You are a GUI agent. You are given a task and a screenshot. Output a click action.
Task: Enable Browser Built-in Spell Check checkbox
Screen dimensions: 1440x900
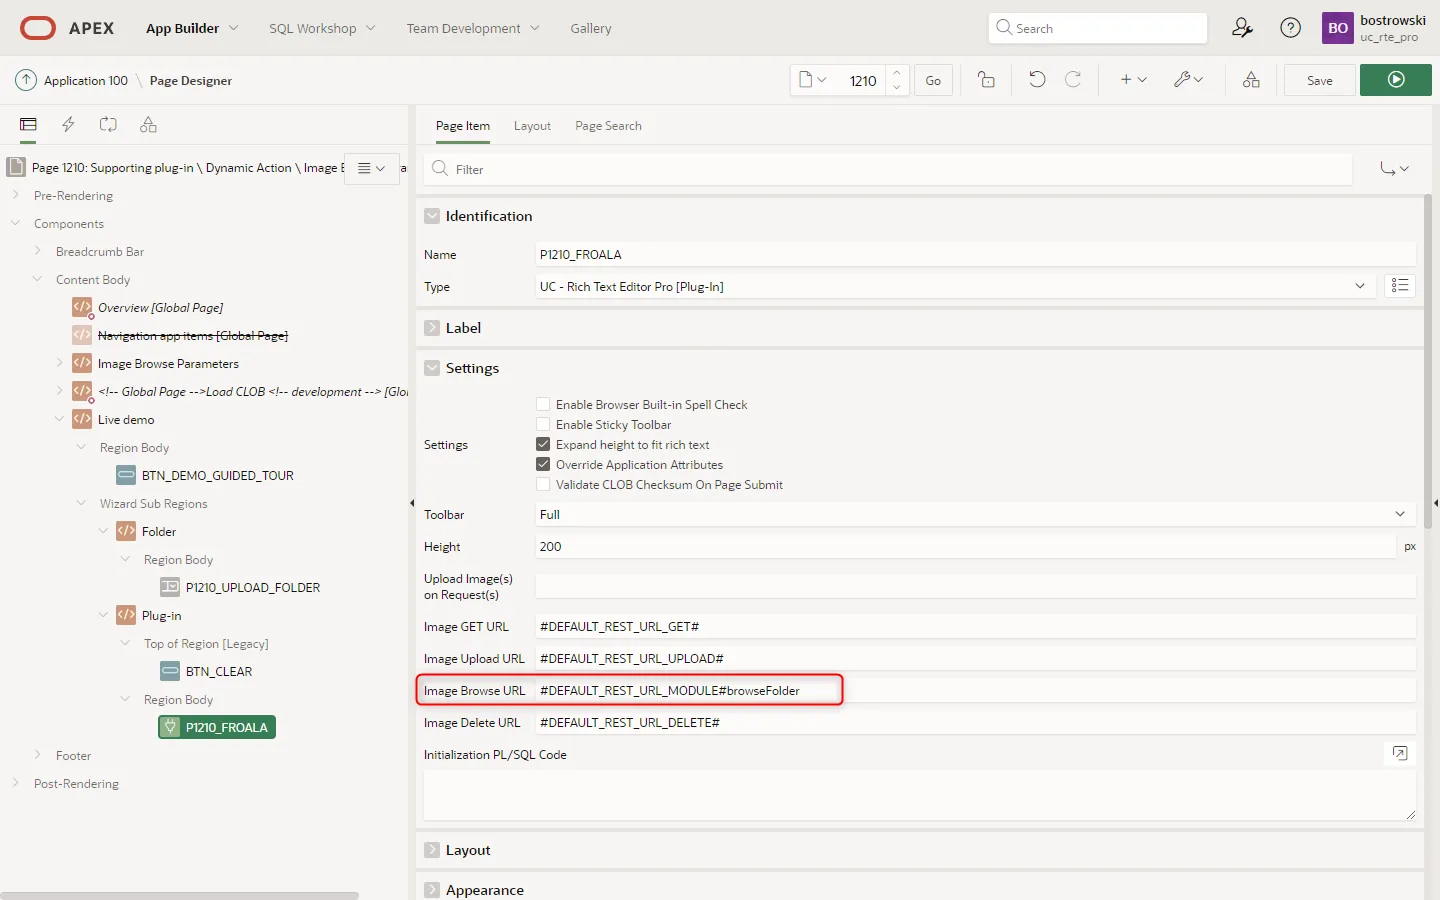(x=543, y=405)
